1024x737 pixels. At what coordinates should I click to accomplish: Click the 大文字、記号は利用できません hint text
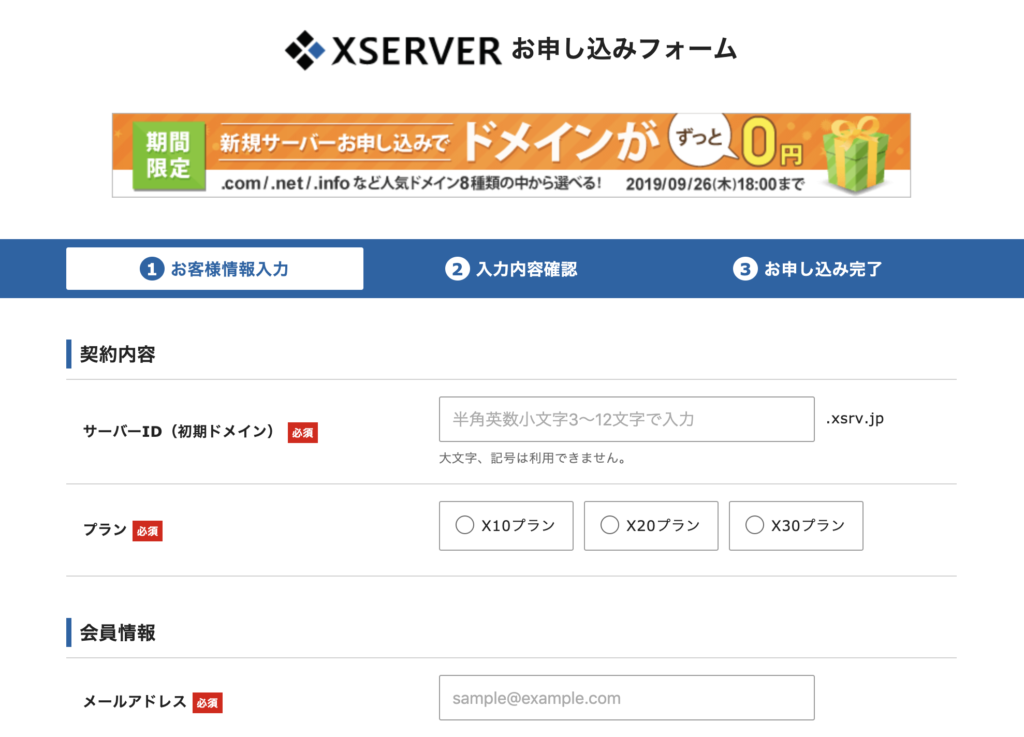click(x=533, y=458)
